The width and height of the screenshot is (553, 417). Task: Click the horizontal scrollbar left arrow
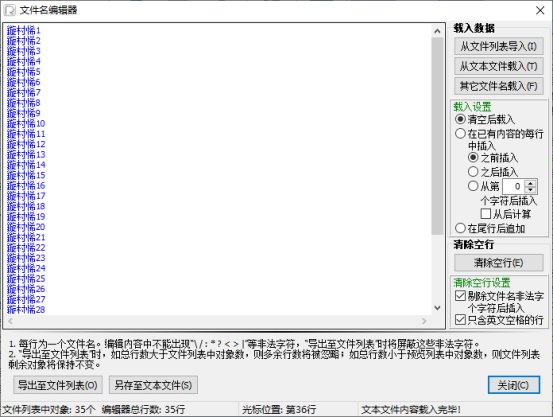10,321
